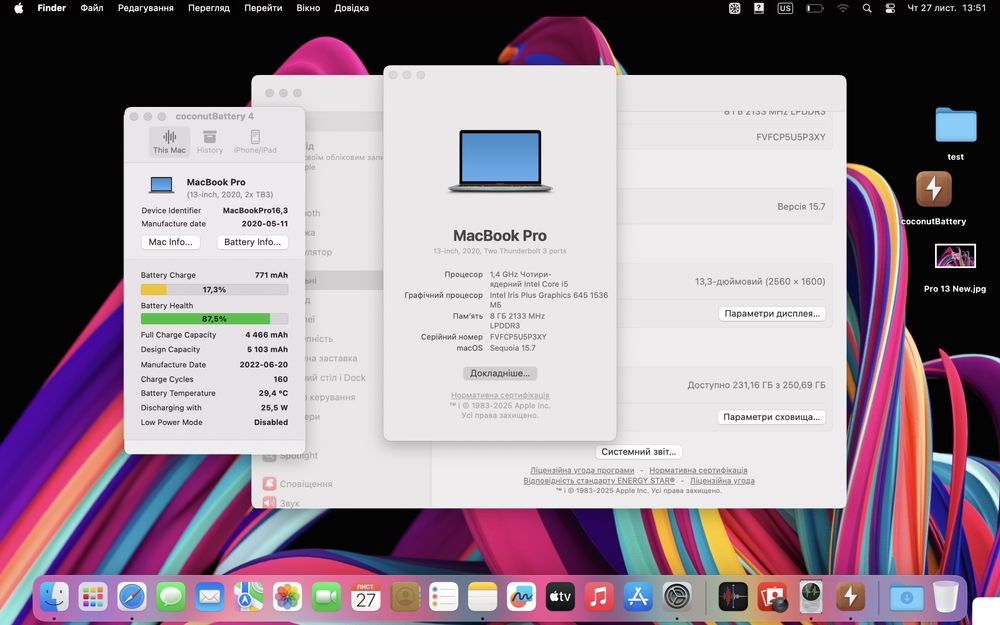Image resolution: width=1000 pixels, height=625 pixels.
Task: Open Photos from the Dock
Action: point(288,597)
